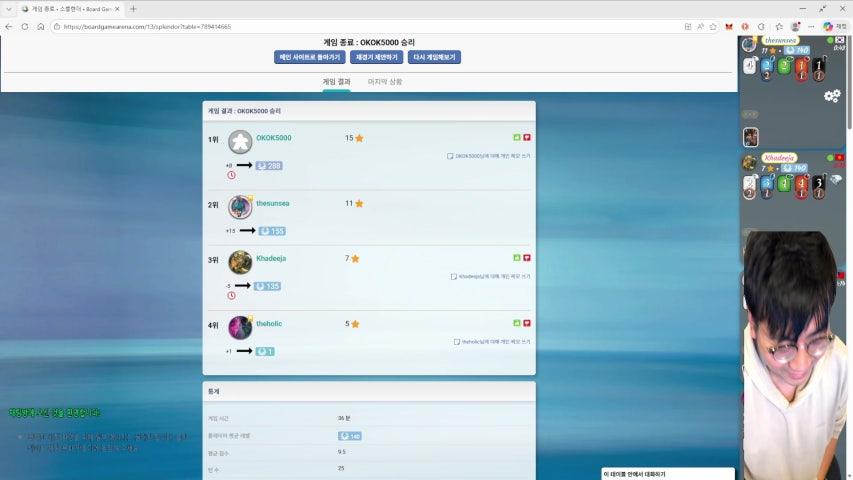Click the red clock icon under OKOK5000

pyautogui.click(x=231, y=175)
